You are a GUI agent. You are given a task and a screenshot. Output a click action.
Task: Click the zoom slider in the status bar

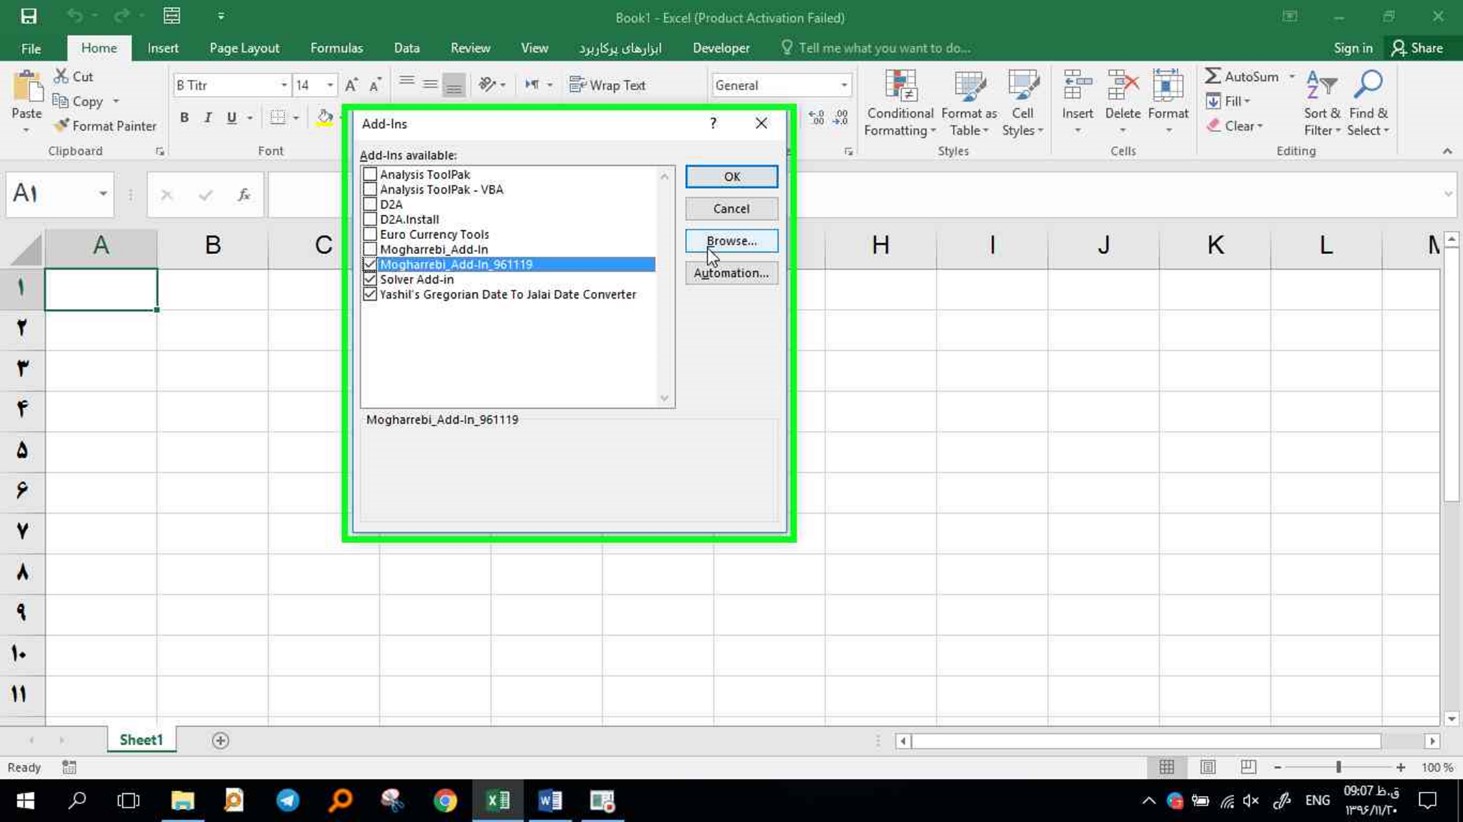coord(1338,767)
